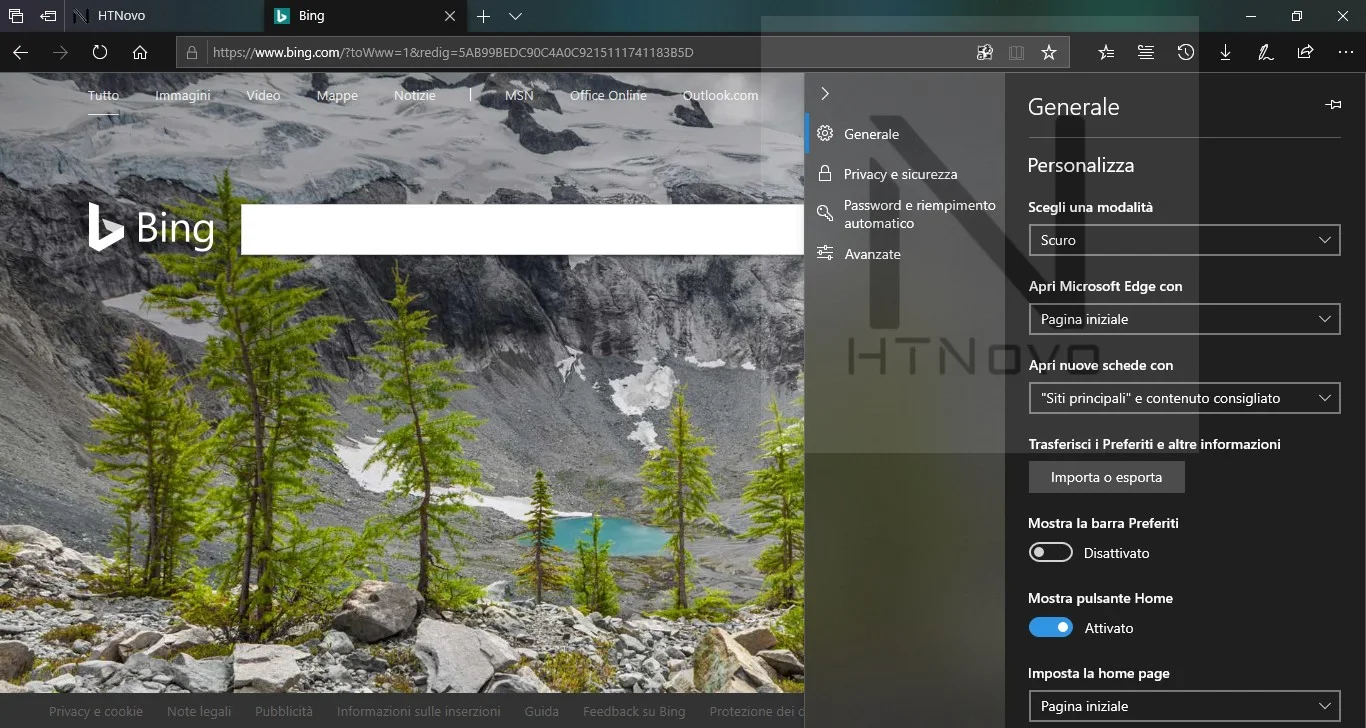The height and width of the screenshot is (728, 1366).
Task: Select the Tutto tab on Bing
Action: click(x=103, y=96)
